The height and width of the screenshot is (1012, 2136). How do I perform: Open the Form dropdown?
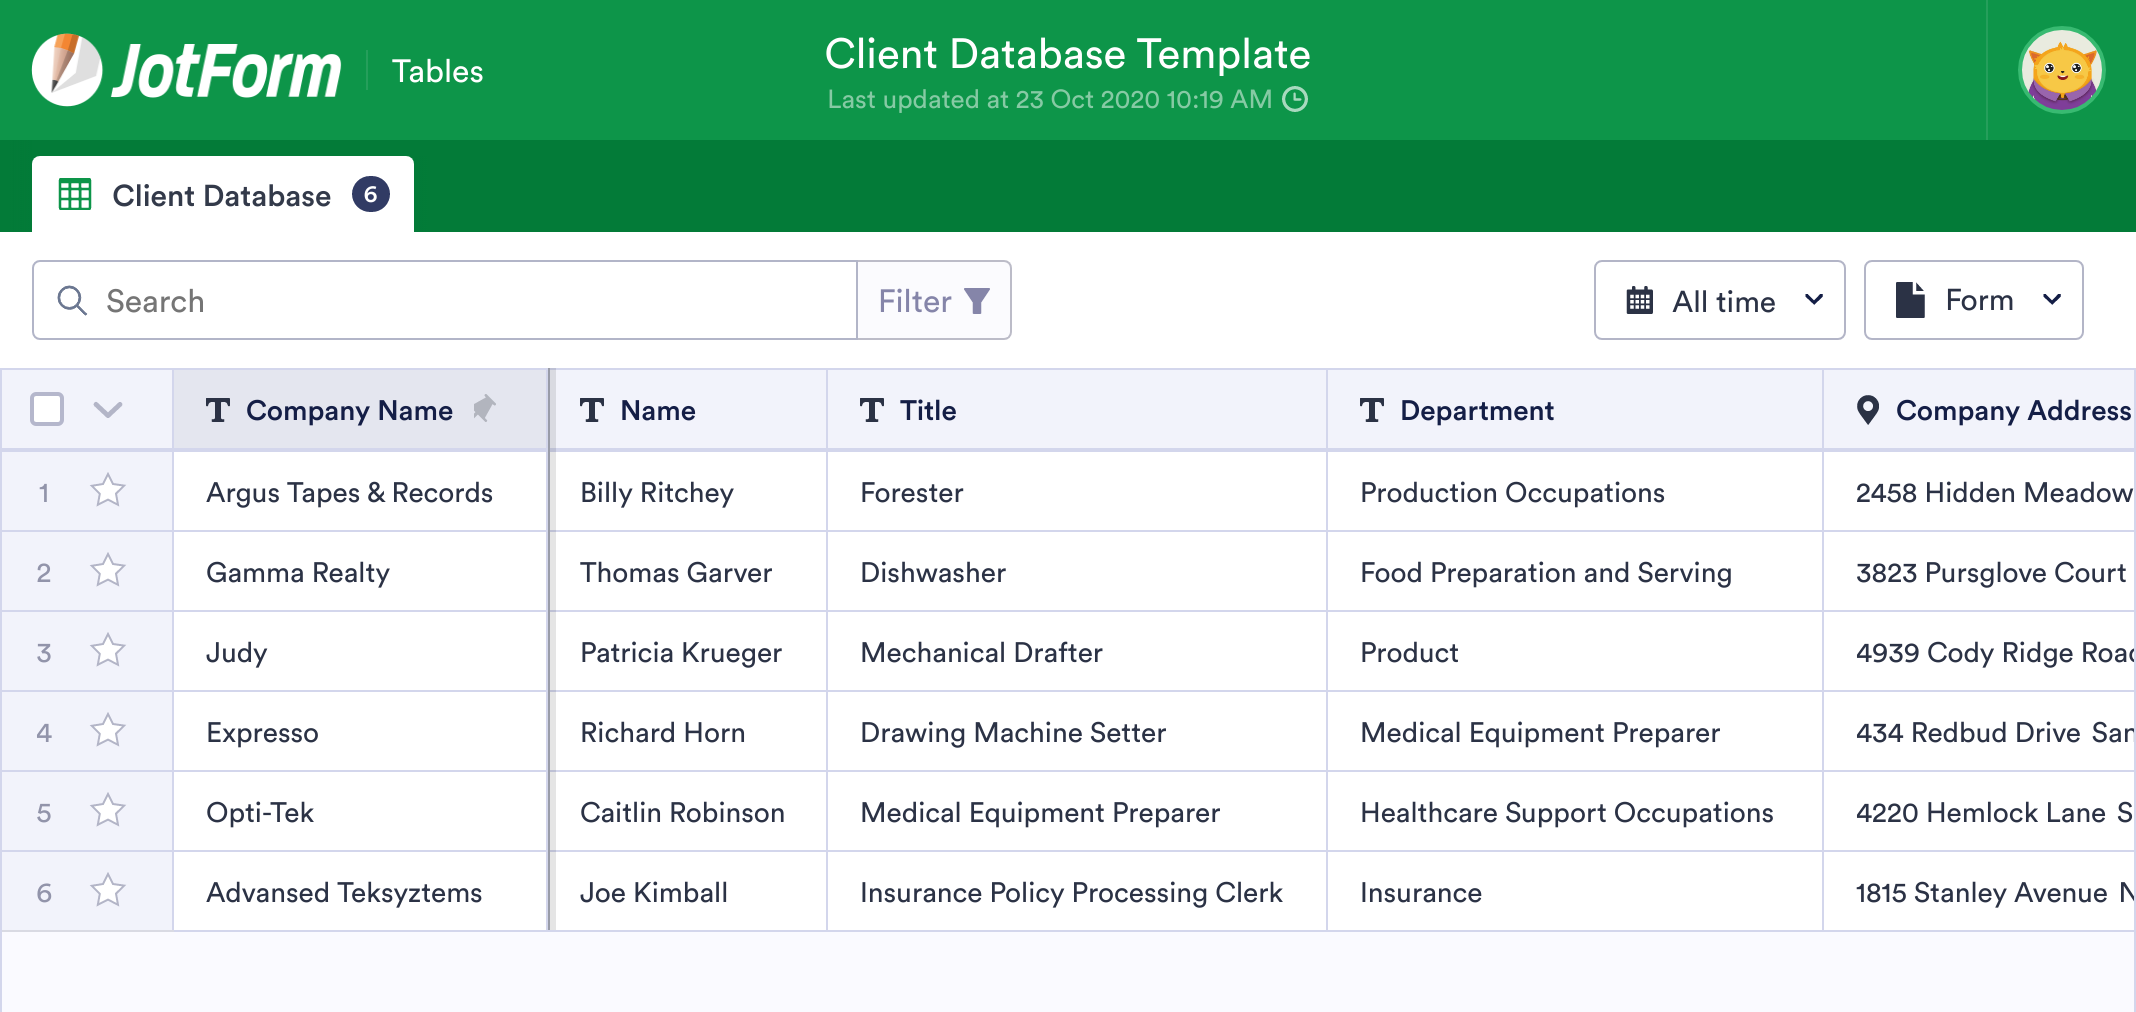pyautogui.click(x=2055, y=299)
